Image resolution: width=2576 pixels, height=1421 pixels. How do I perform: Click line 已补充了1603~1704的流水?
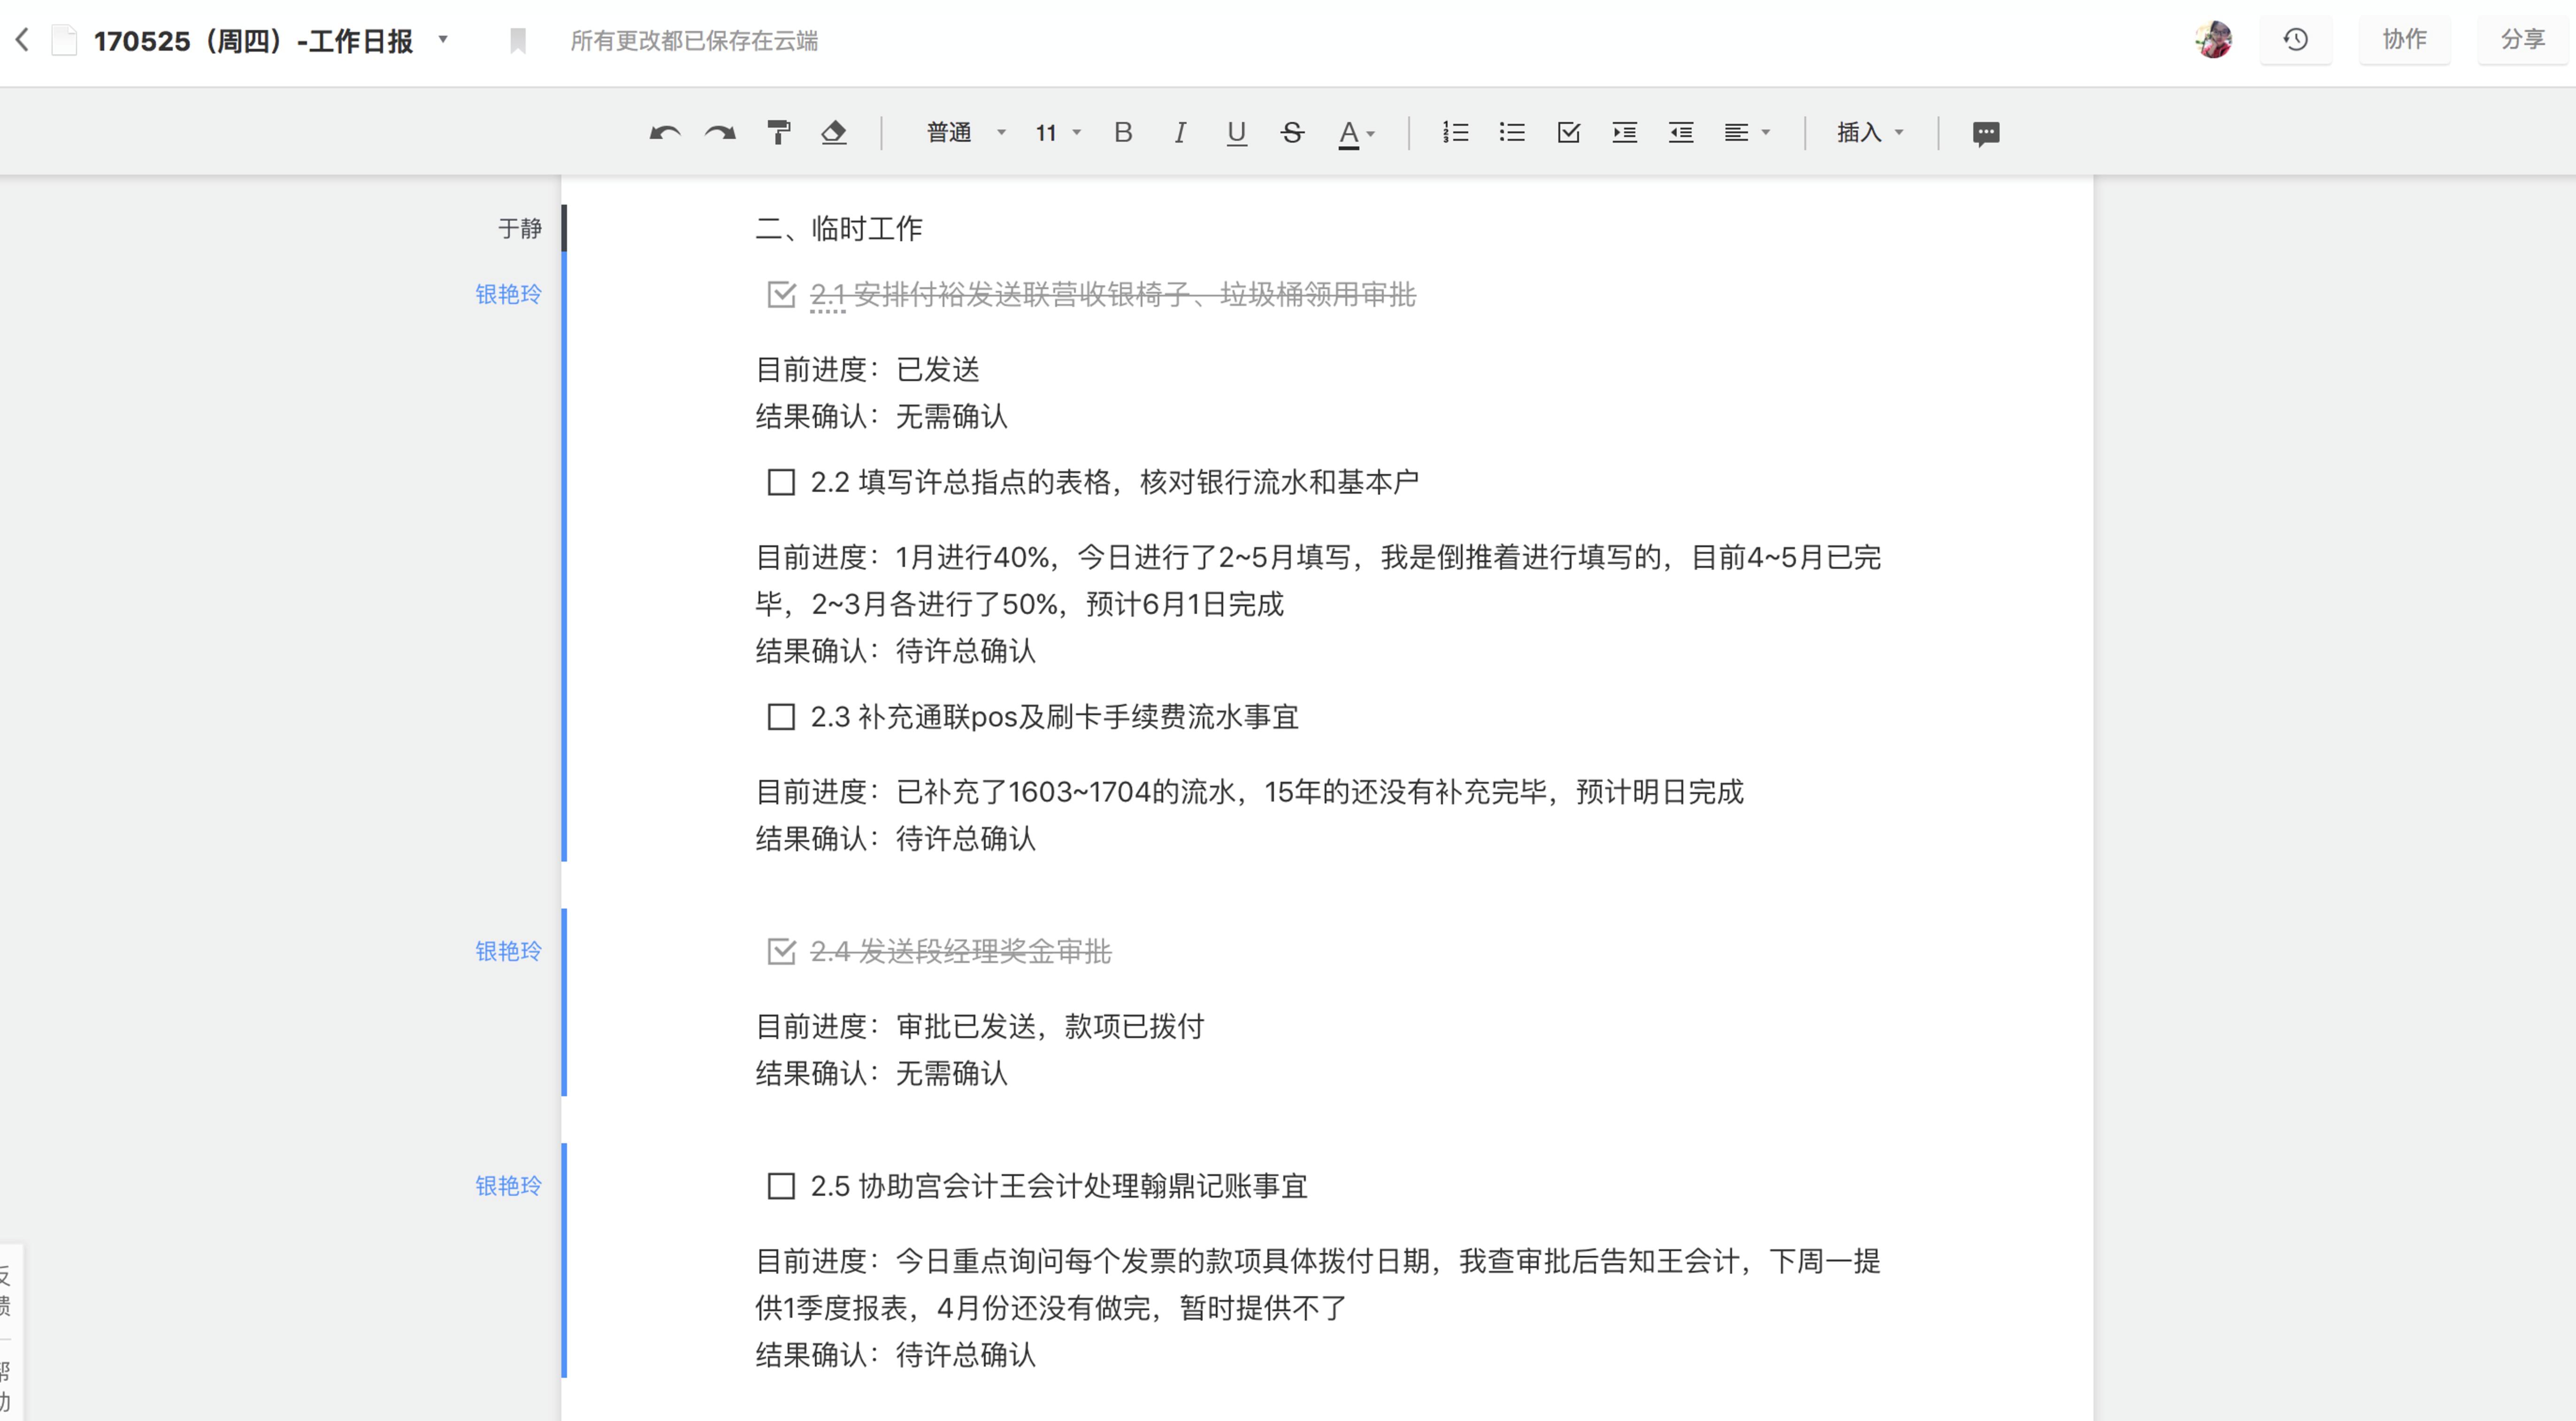1249,792
